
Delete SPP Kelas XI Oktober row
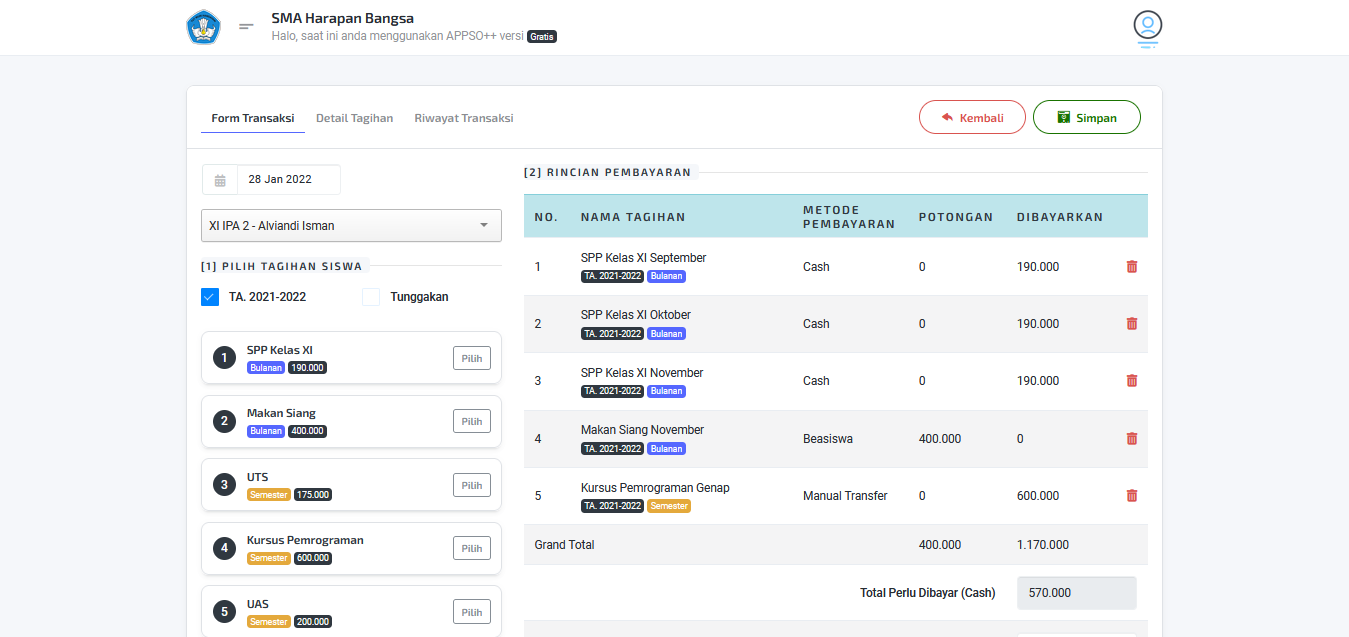click(x=1132, y=324)
